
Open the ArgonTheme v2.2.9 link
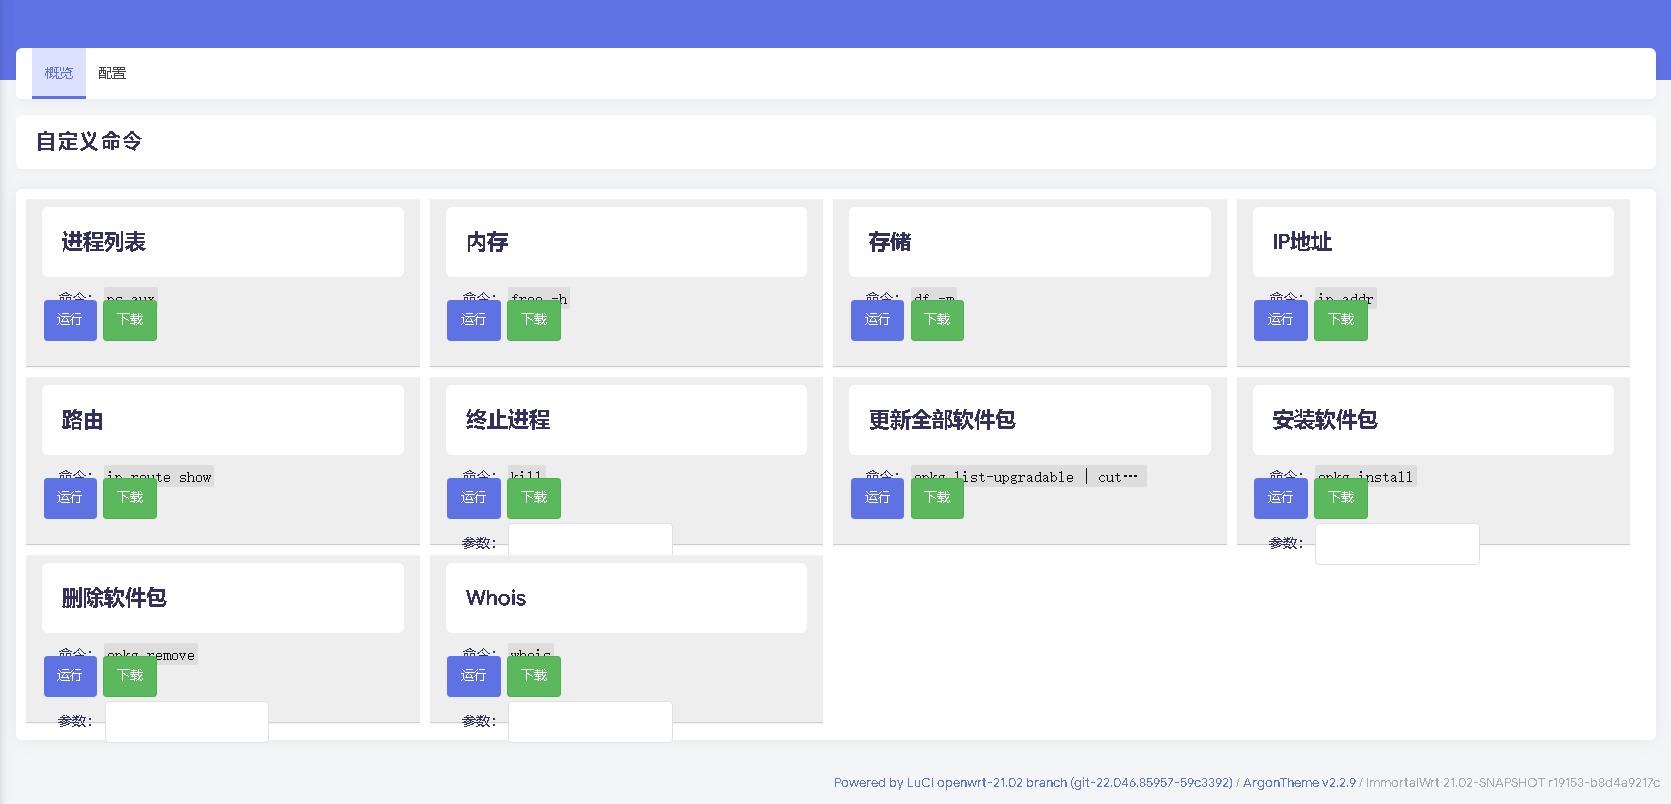[x=1299, y=783]
